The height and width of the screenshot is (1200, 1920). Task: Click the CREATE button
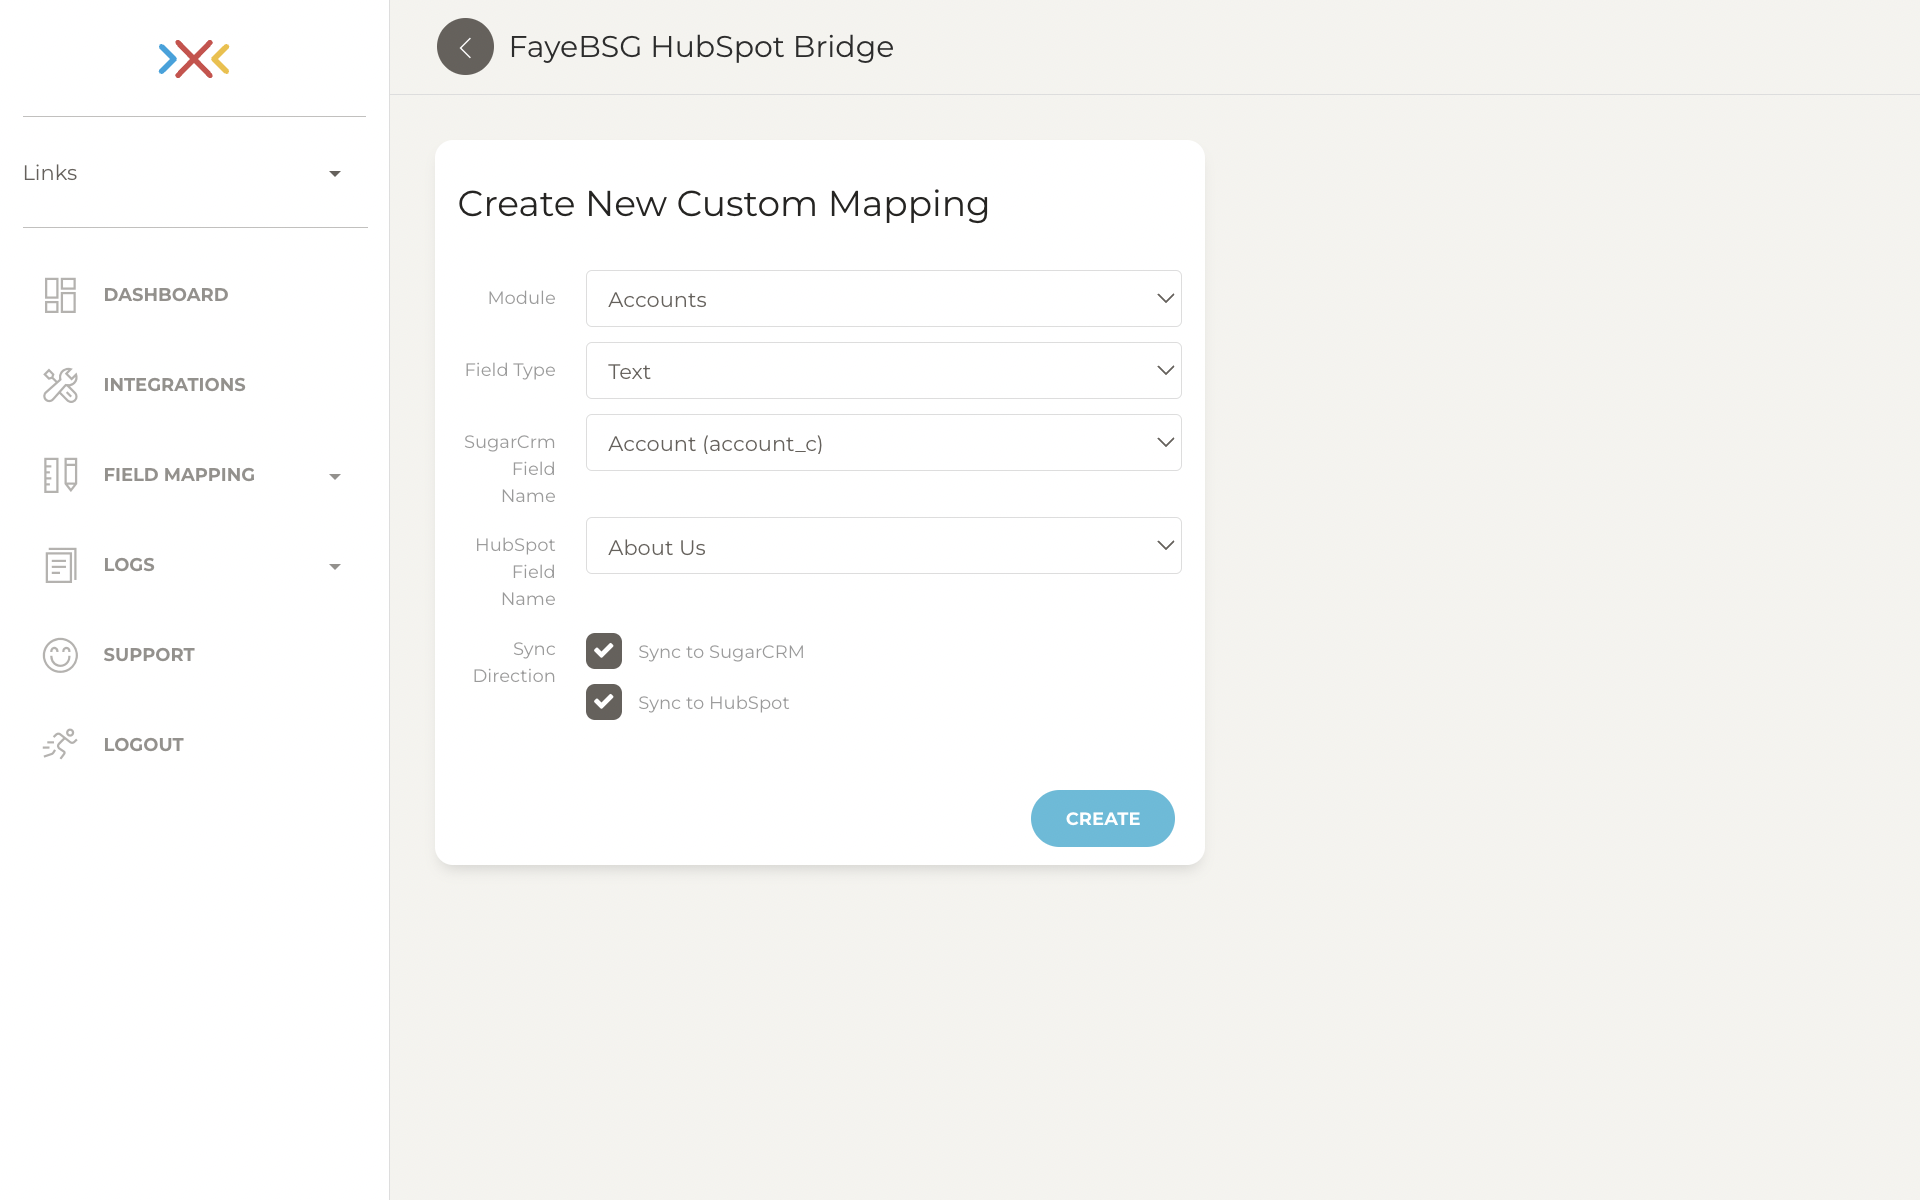tap(1102, 818)
